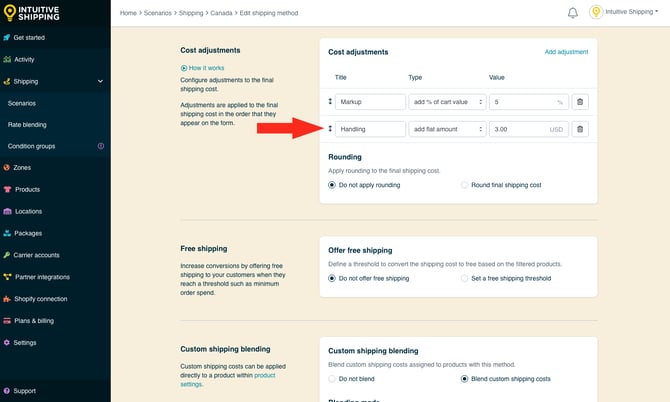Click the Shopify connection icon
Image resolution: width=670 pixels, height=402 pixels.
(7, 299)
